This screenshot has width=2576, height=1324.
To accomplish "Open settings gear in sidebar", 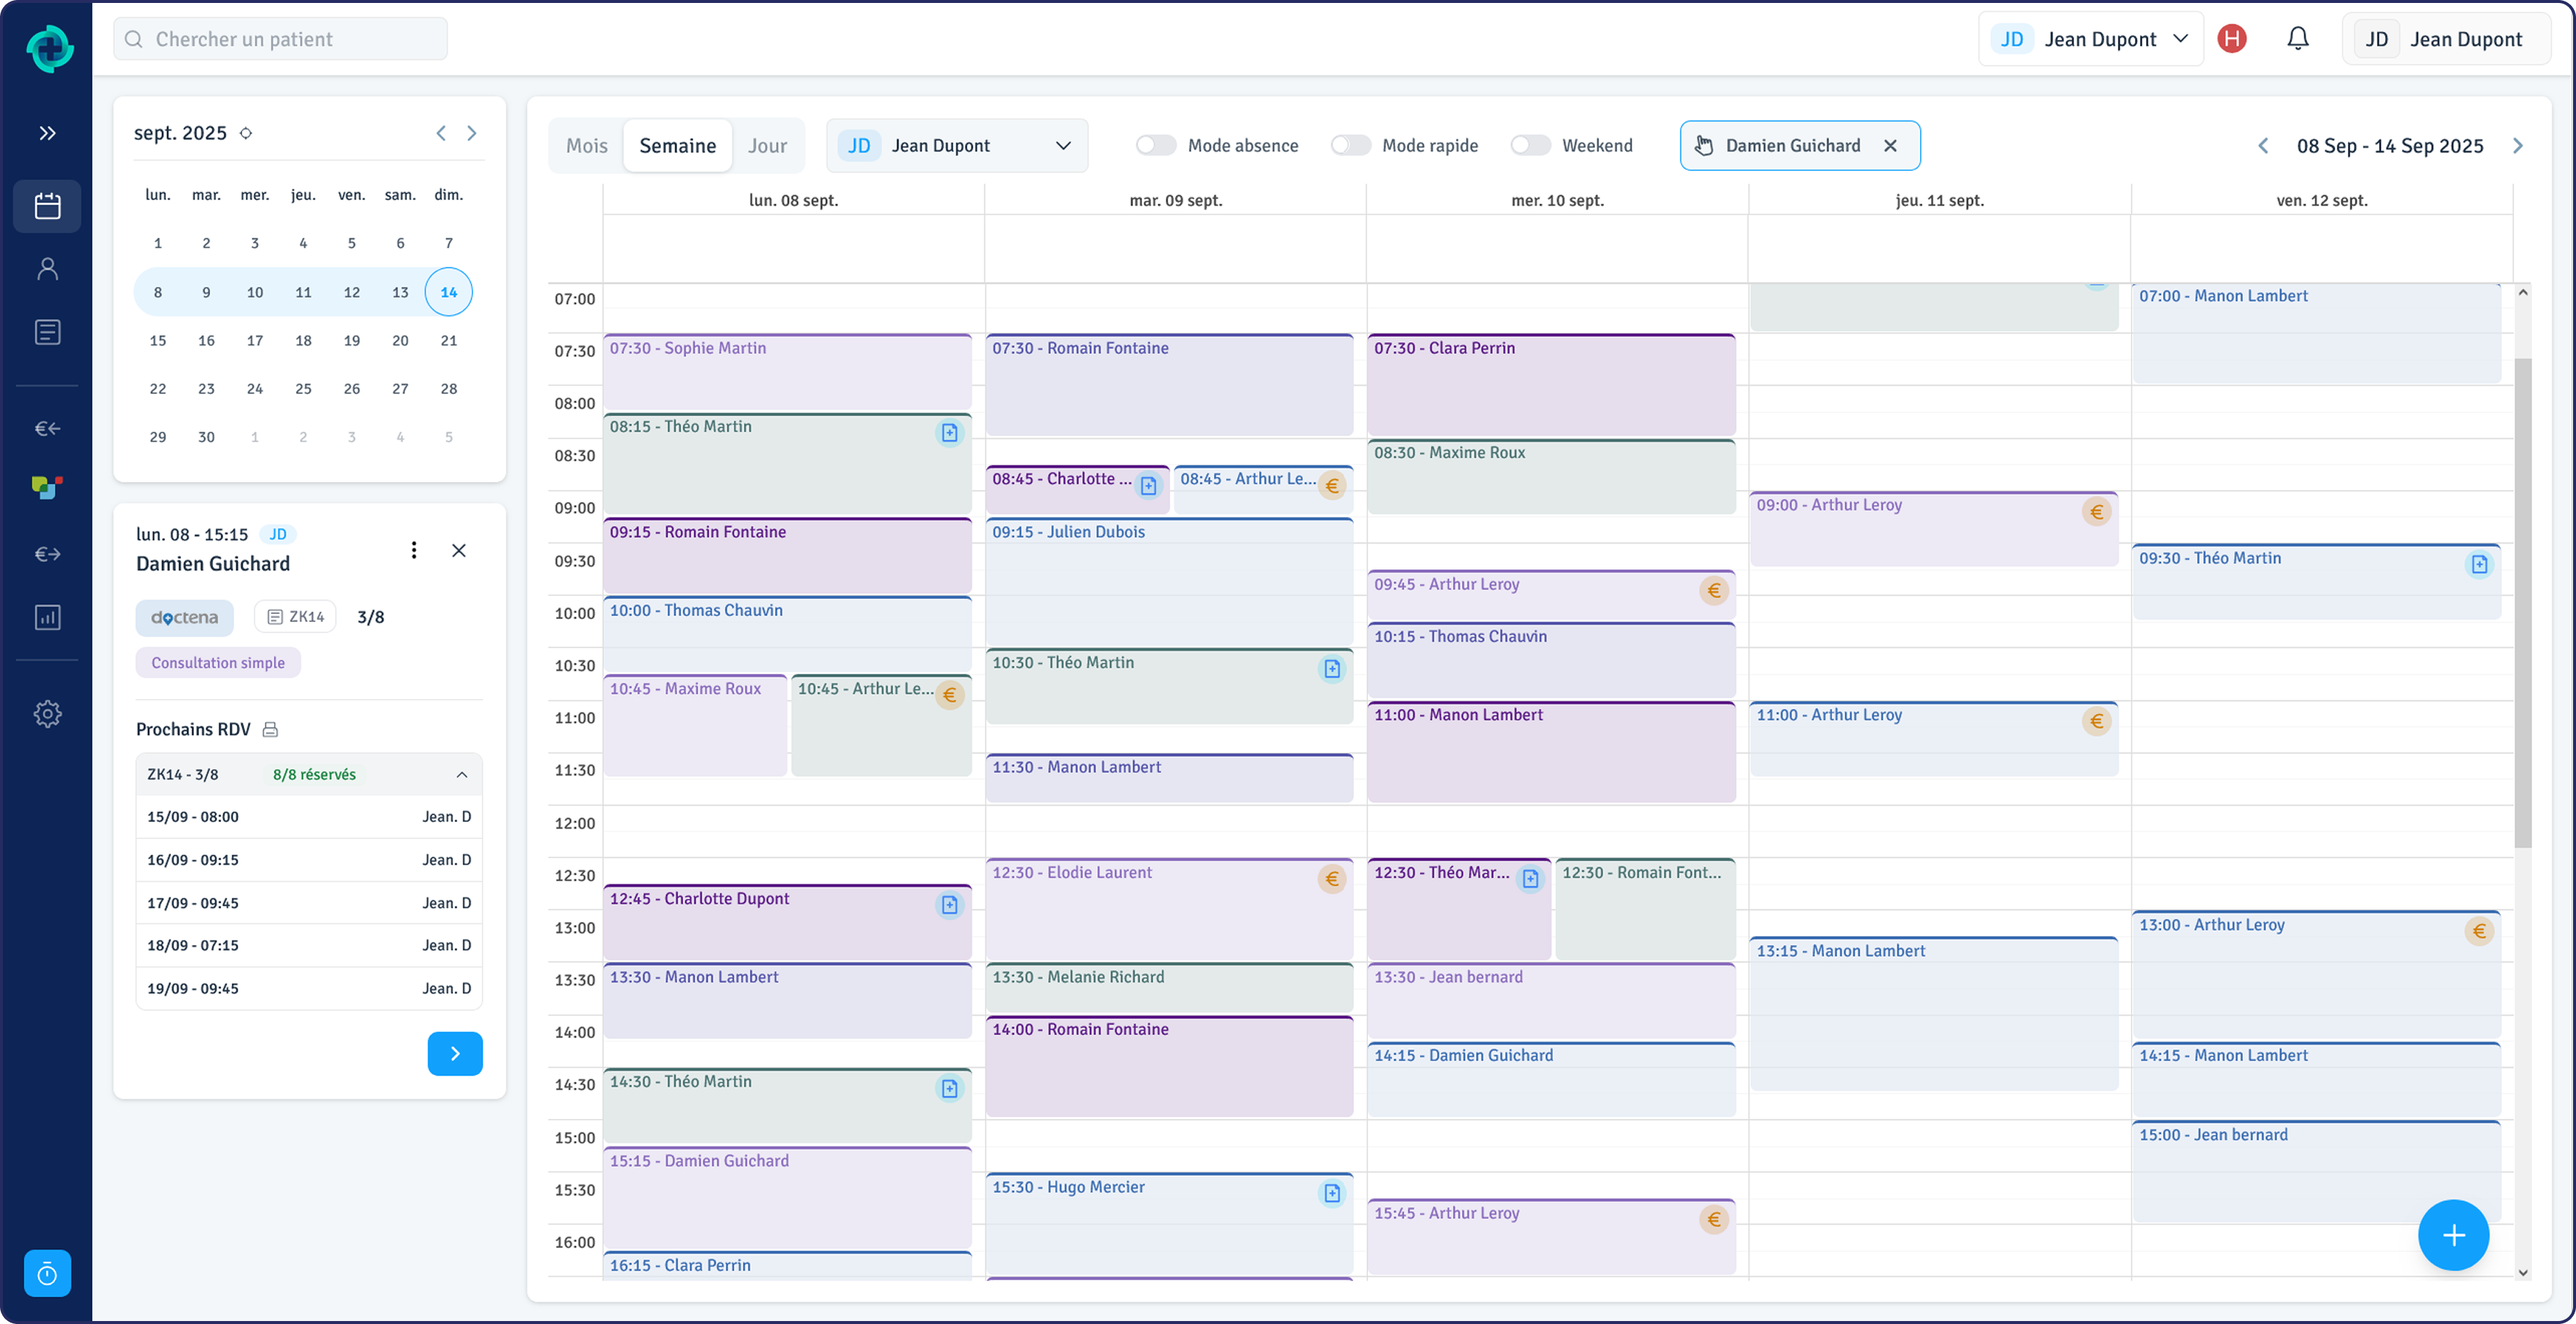I will click(x=47, y=713).
